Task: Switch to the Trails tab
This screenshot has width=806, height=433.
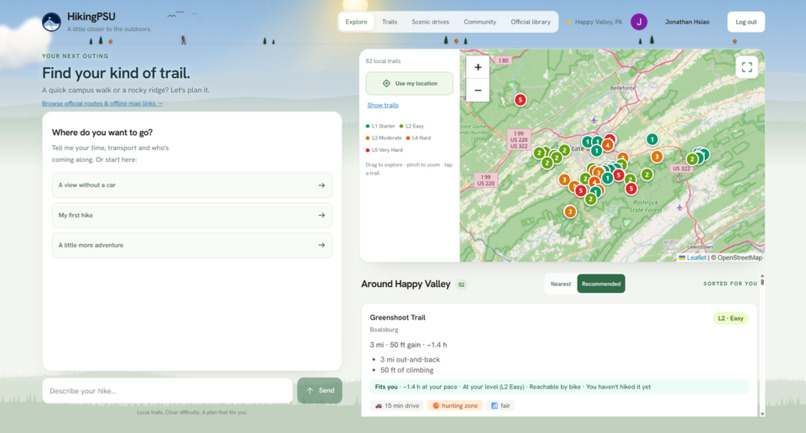Action: tap(389, 22)
